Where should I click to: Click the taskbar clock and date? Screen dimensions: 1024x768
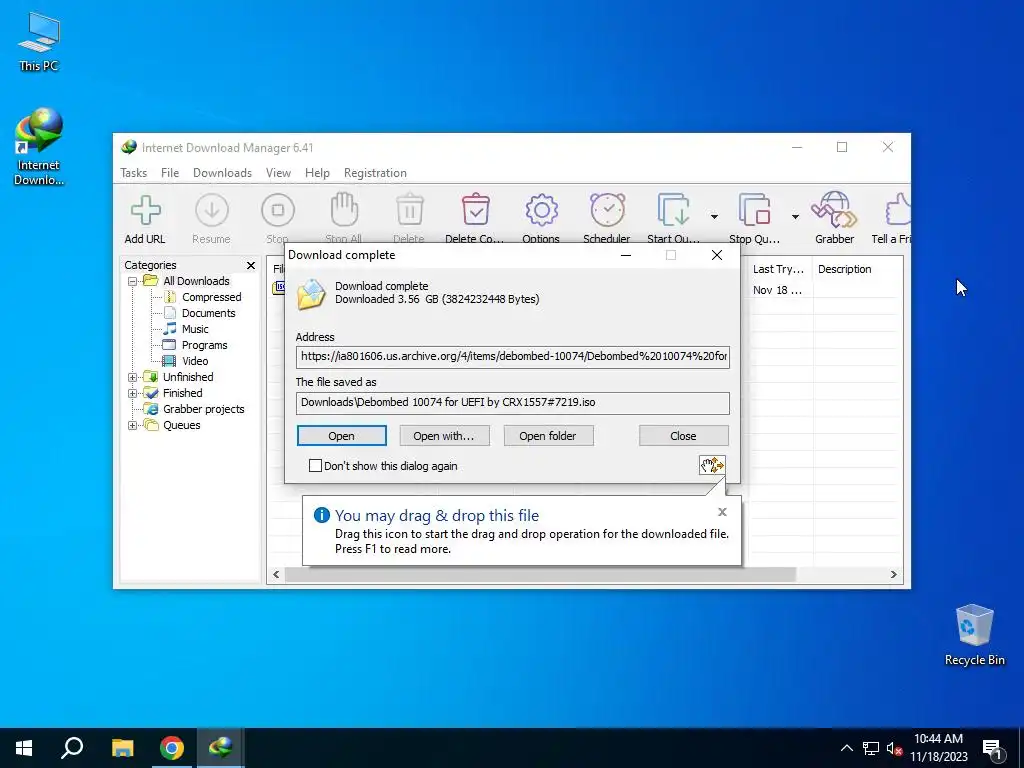tap(938, 748)
